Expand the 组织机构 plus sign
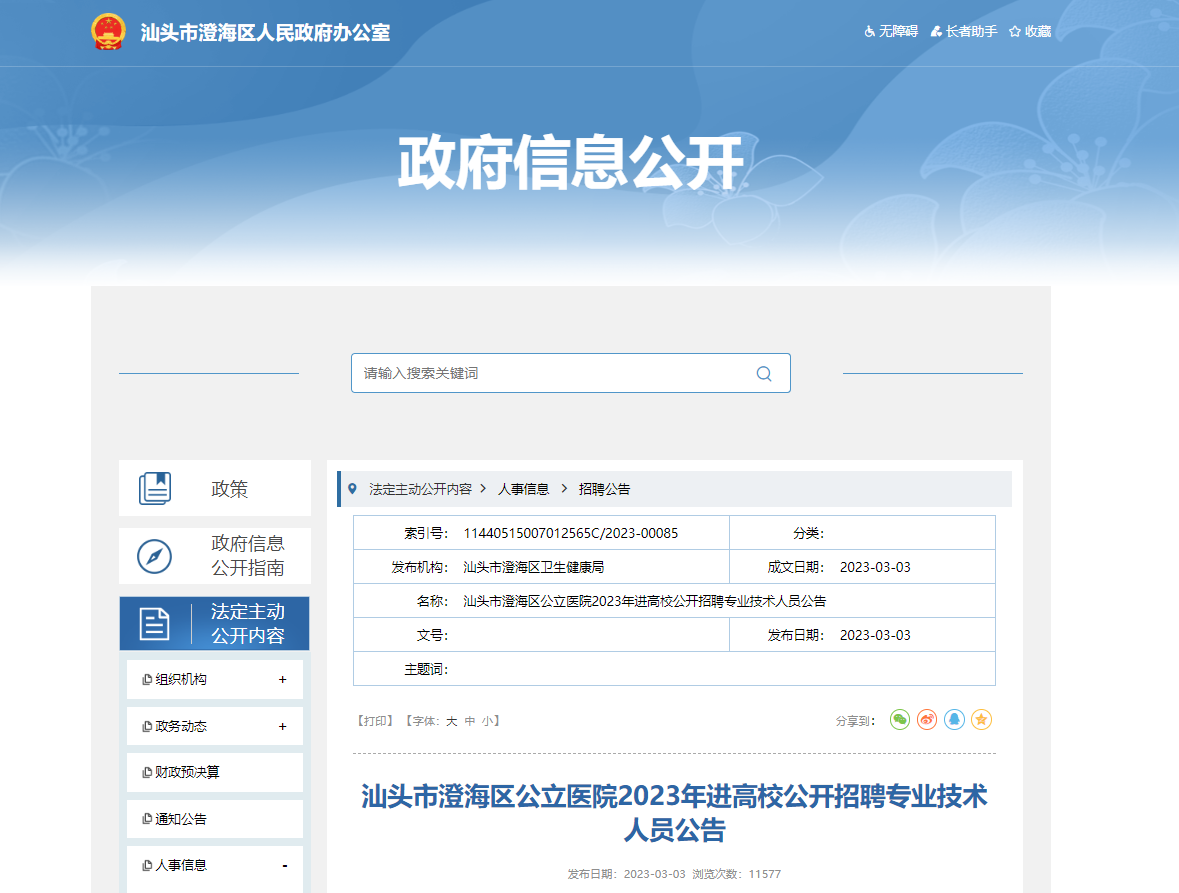Image resolution: width=1179 pixels, height=893 pixels. click(282, 680)
